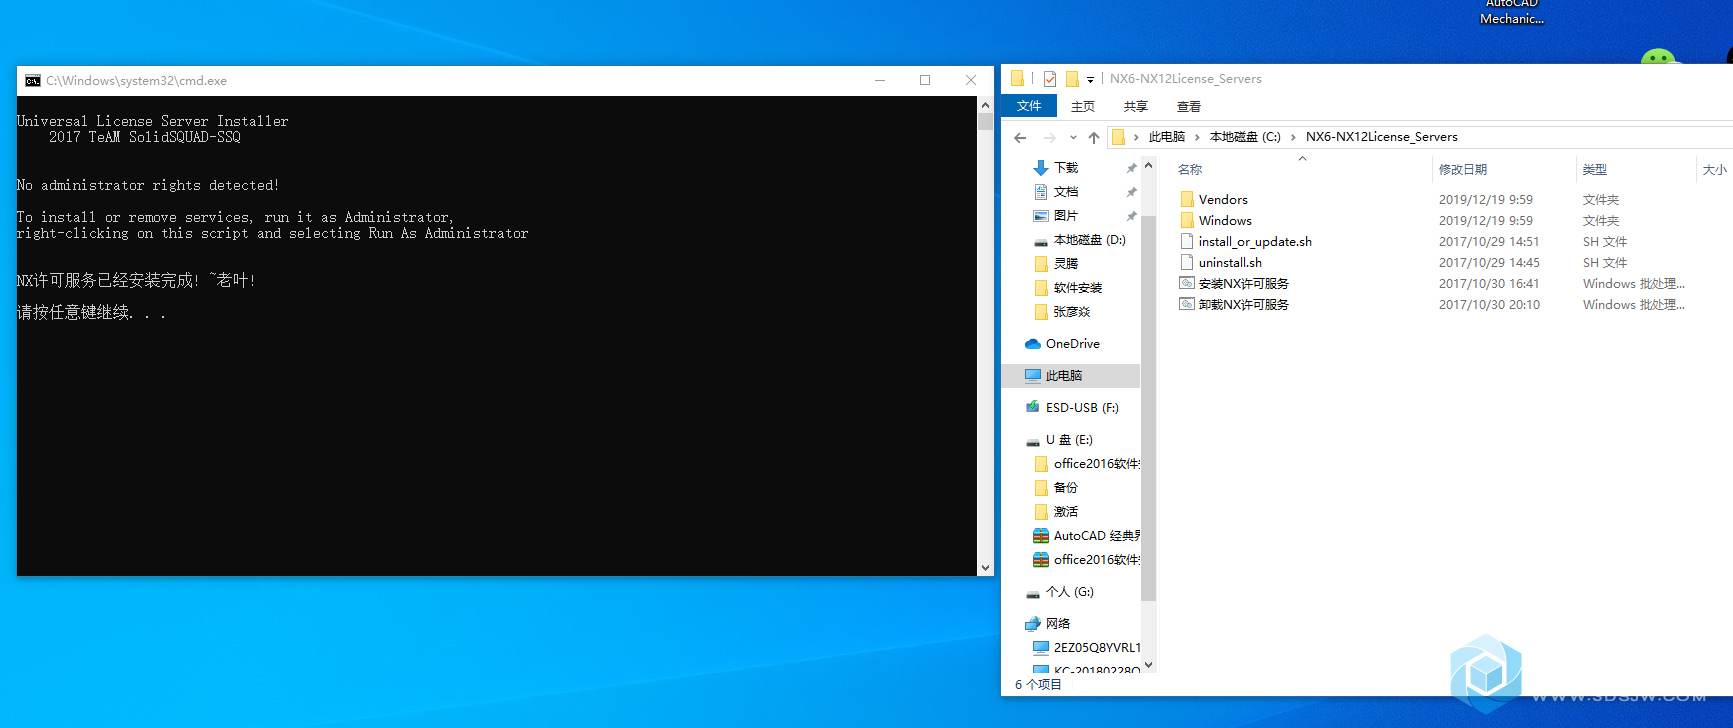Select the install_or_update.sh file icon
The height and width of the screenshot is (728, 1733).
click(1187, 242)
